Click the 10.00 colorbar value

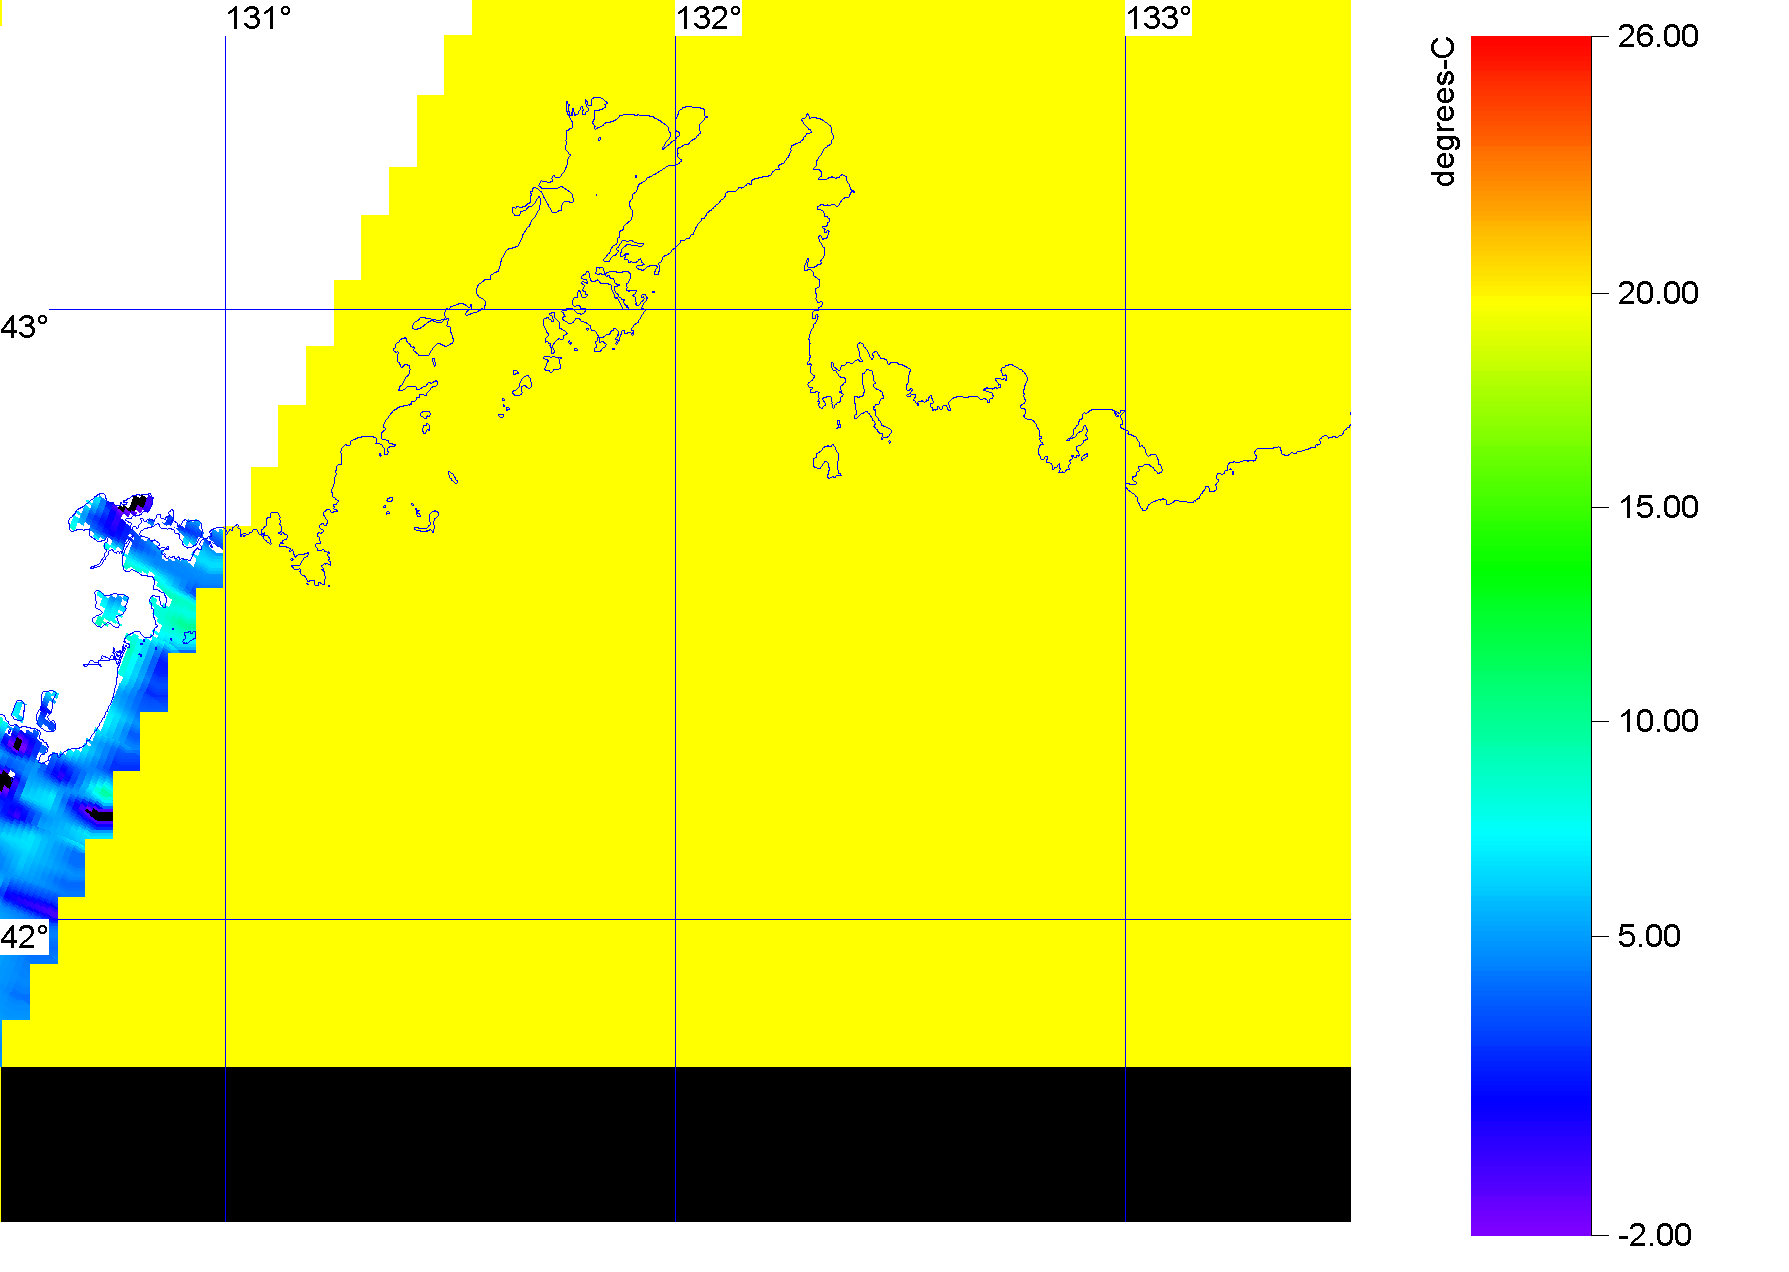pyautogui.click(x=1658, y=721)
